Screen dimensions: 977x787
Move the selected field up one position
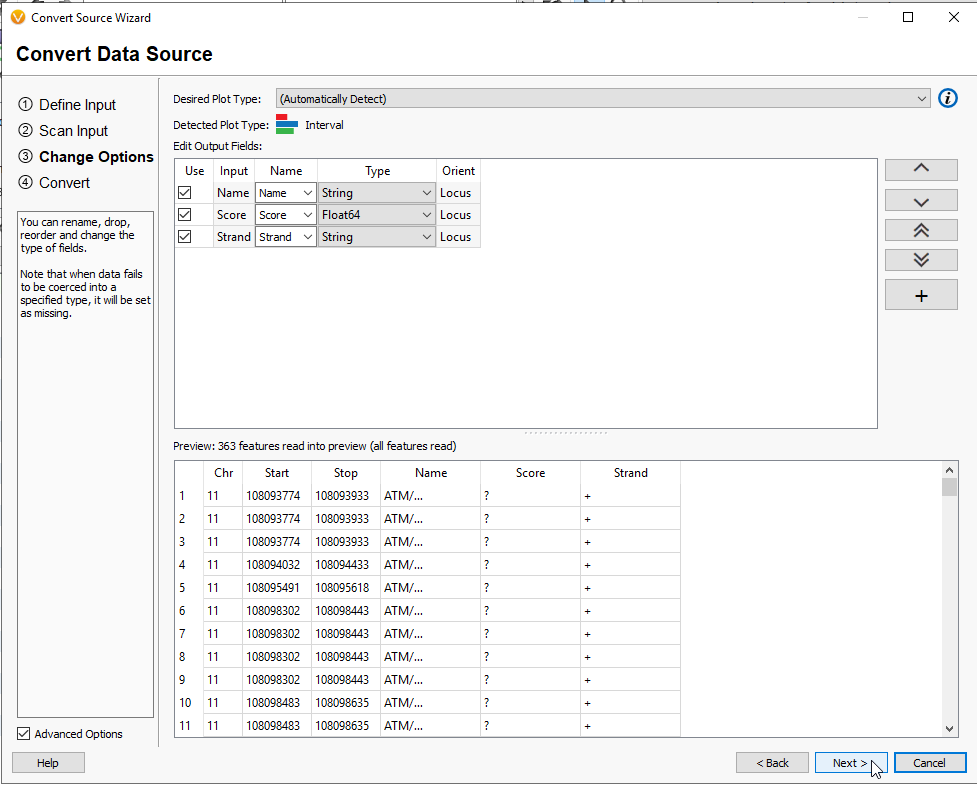[x=920, y=169]
